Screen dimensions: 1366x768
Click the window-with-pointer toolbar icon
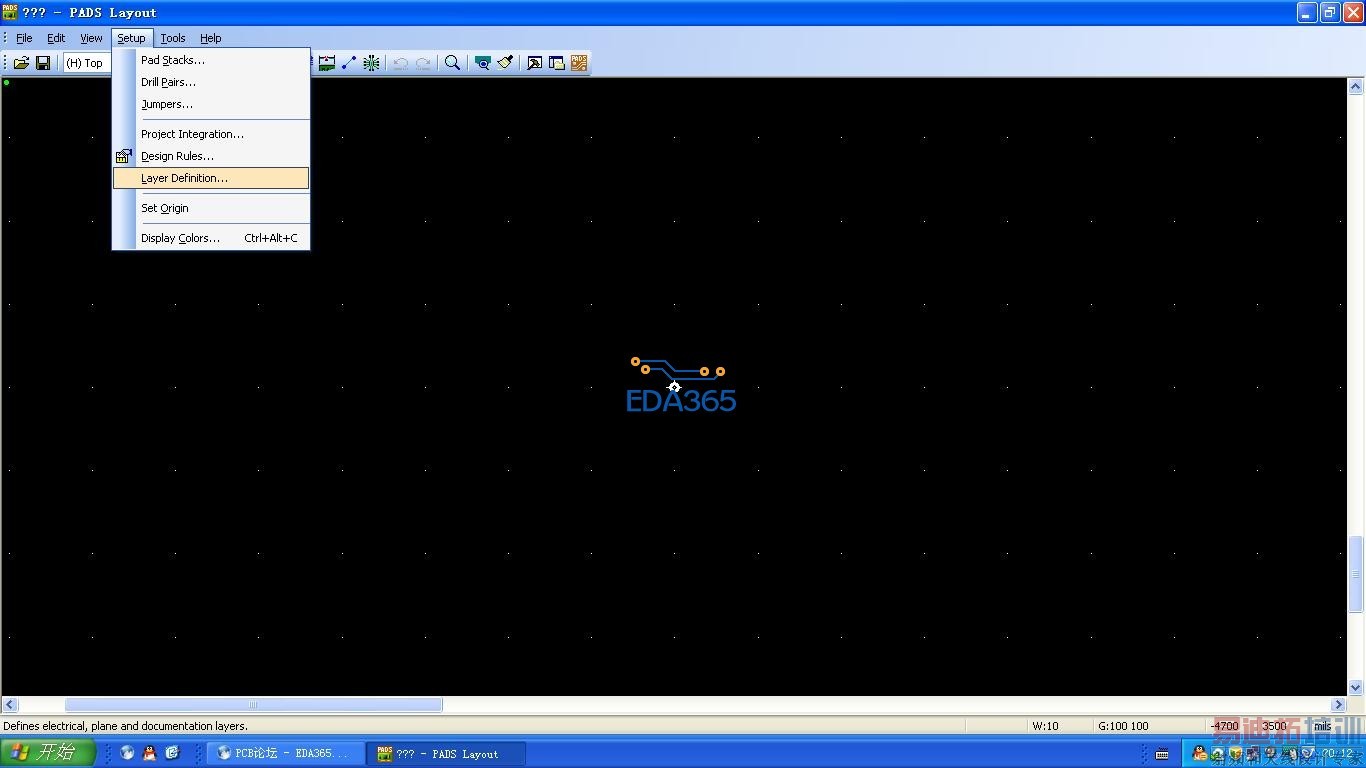tap(535, 63)
